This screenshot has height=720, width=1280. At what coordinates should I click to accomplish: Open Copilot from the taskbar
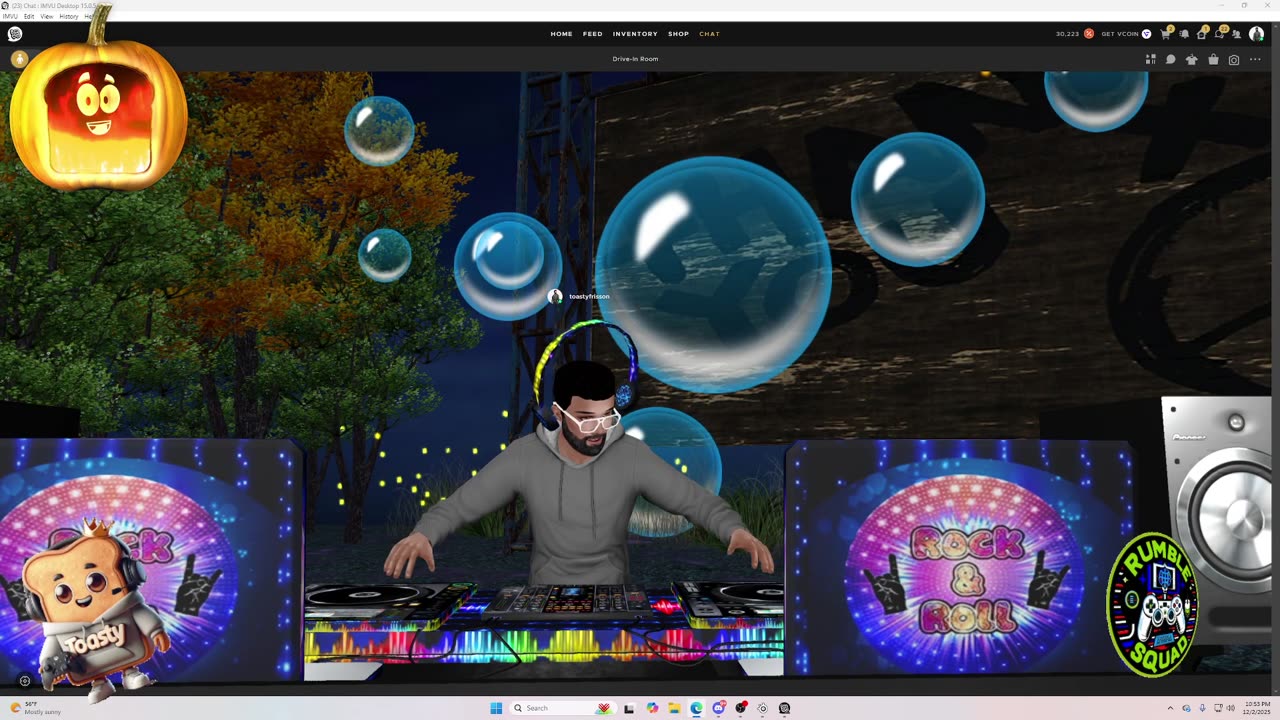(x=653, y=708)
